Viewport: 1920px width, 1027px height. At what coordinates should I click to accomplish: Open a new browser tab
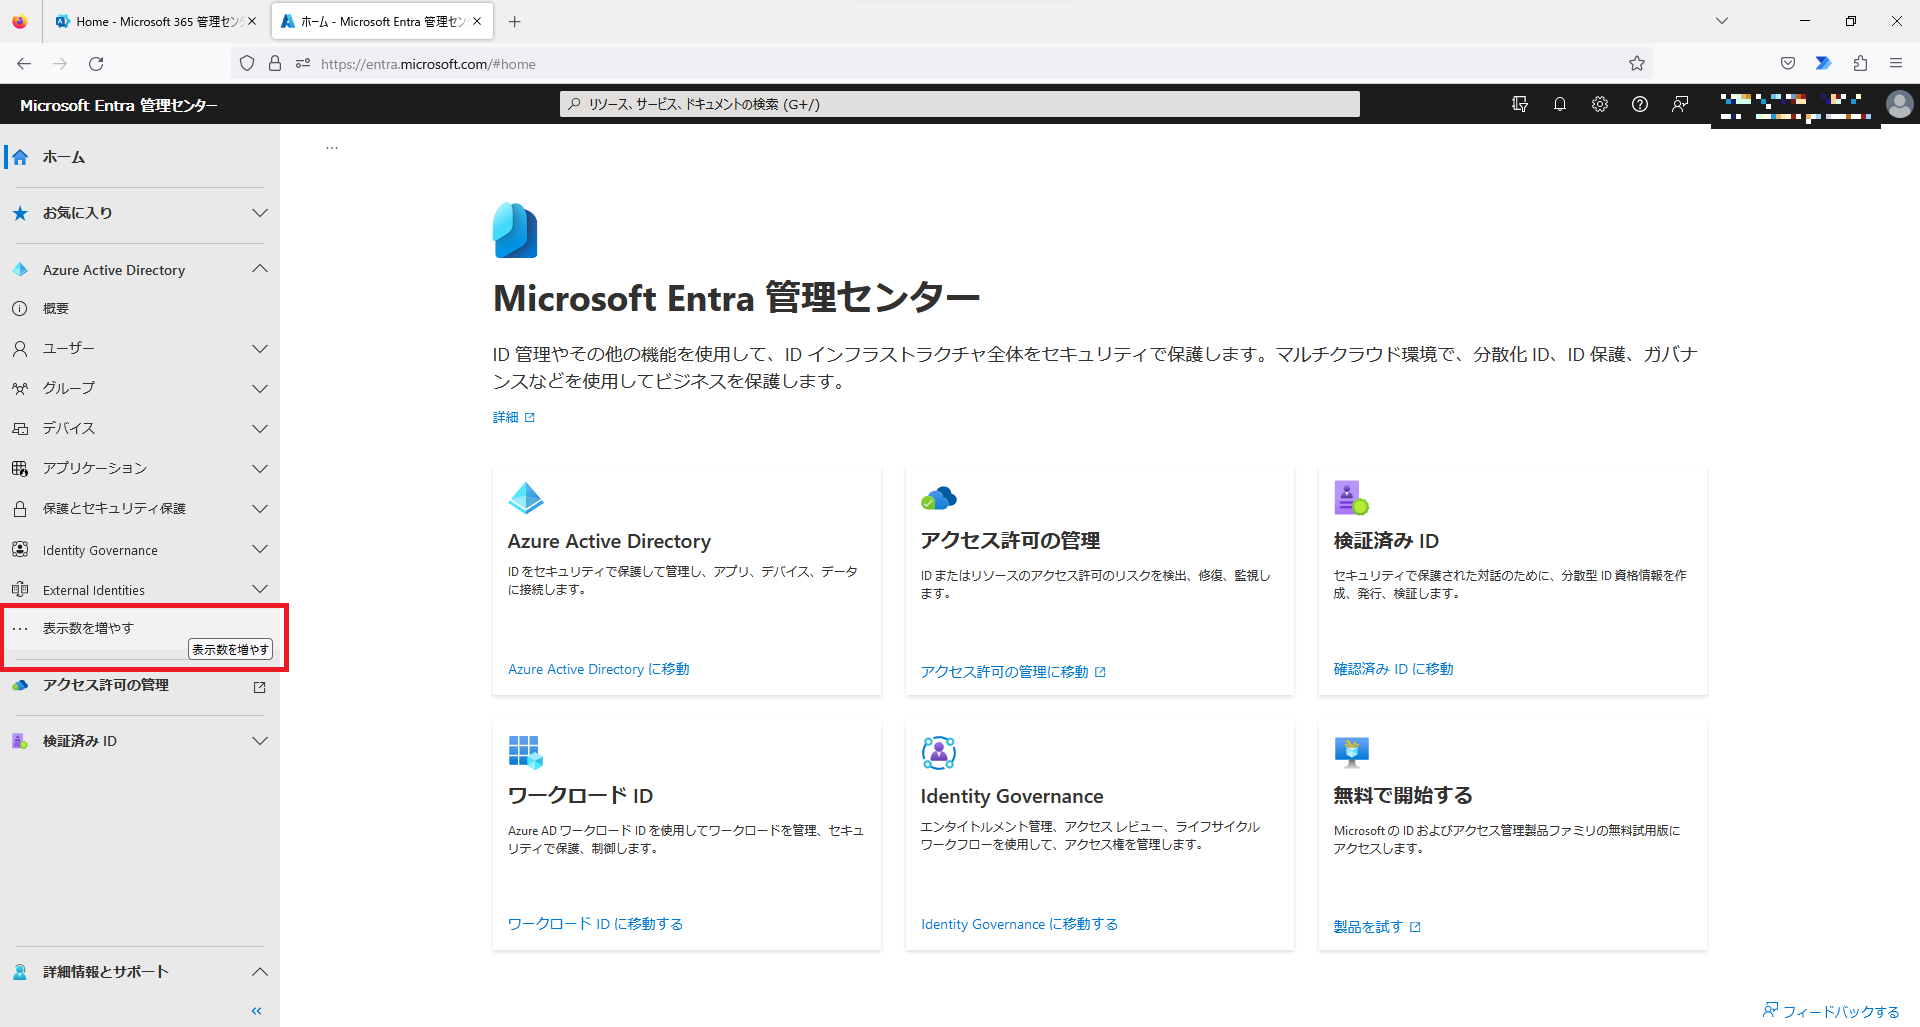514,21
